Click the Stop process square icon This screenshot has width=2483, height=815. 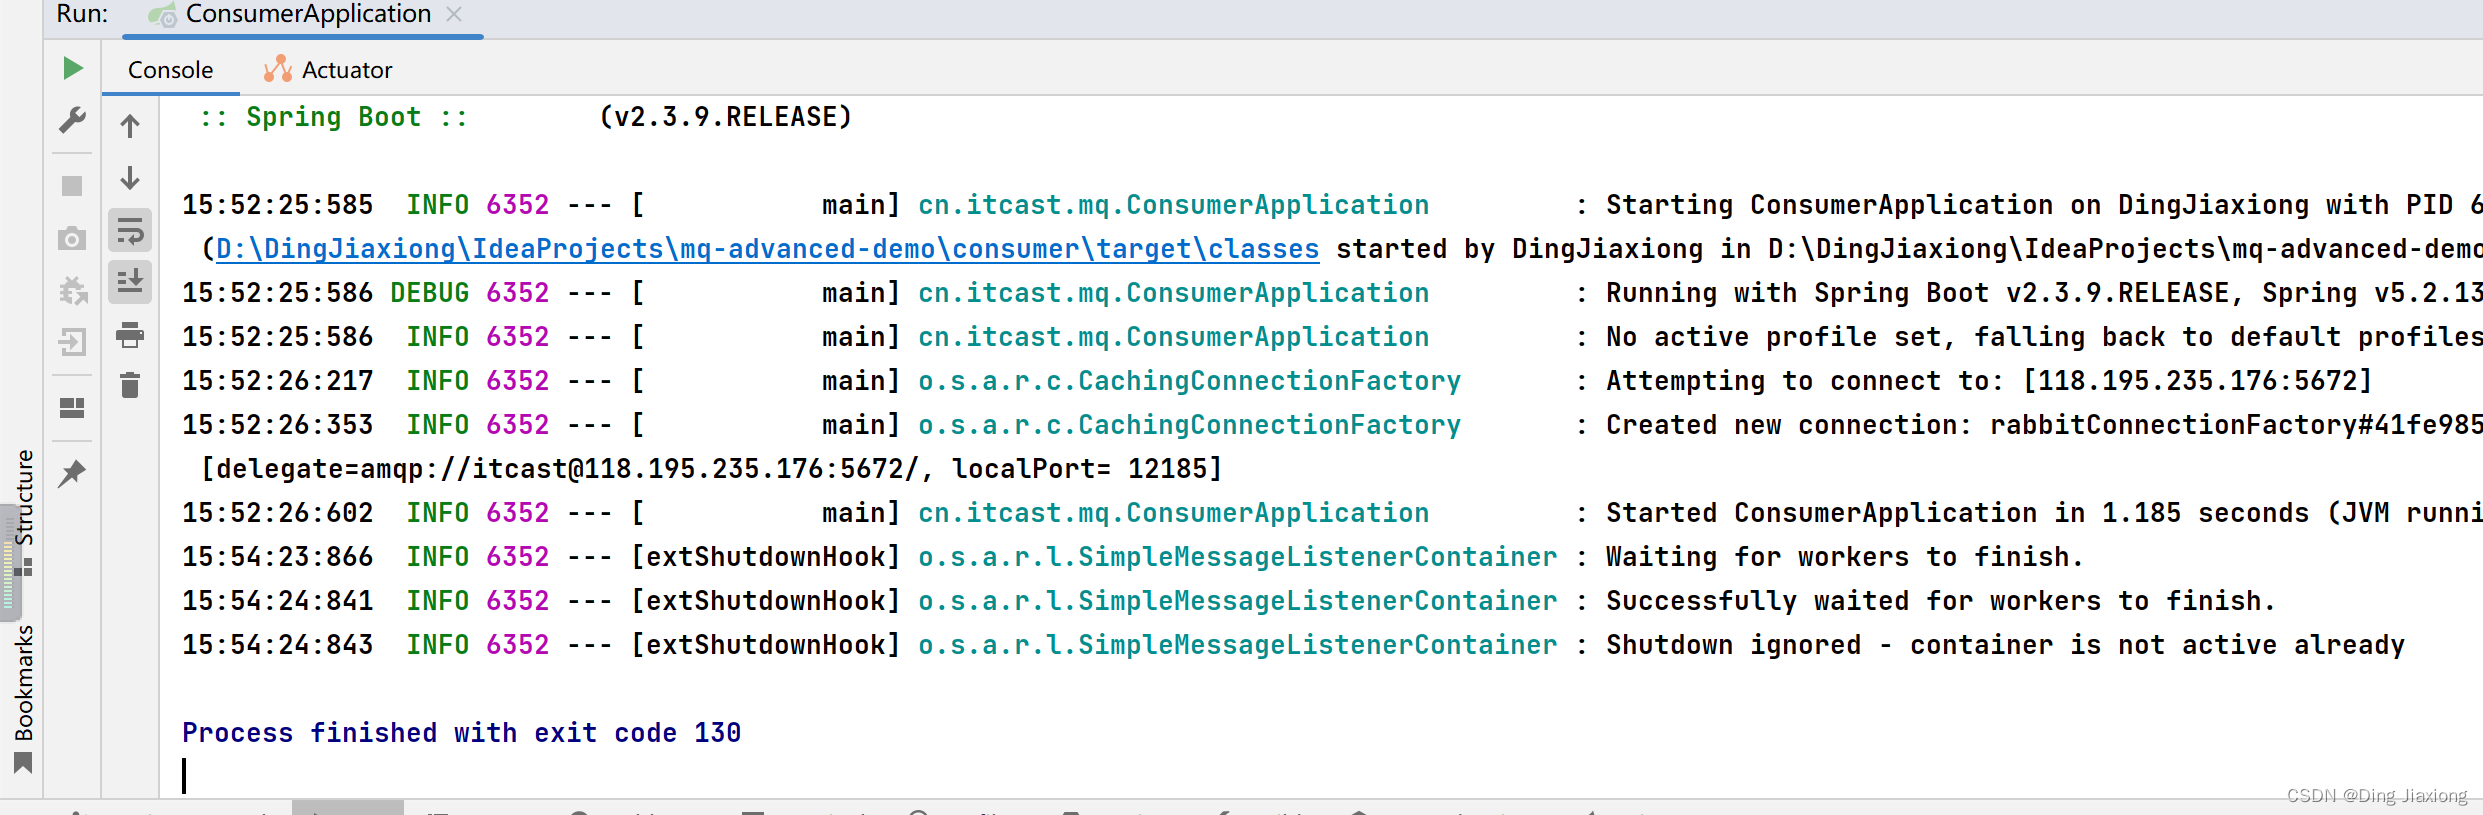tap(72, 186)
